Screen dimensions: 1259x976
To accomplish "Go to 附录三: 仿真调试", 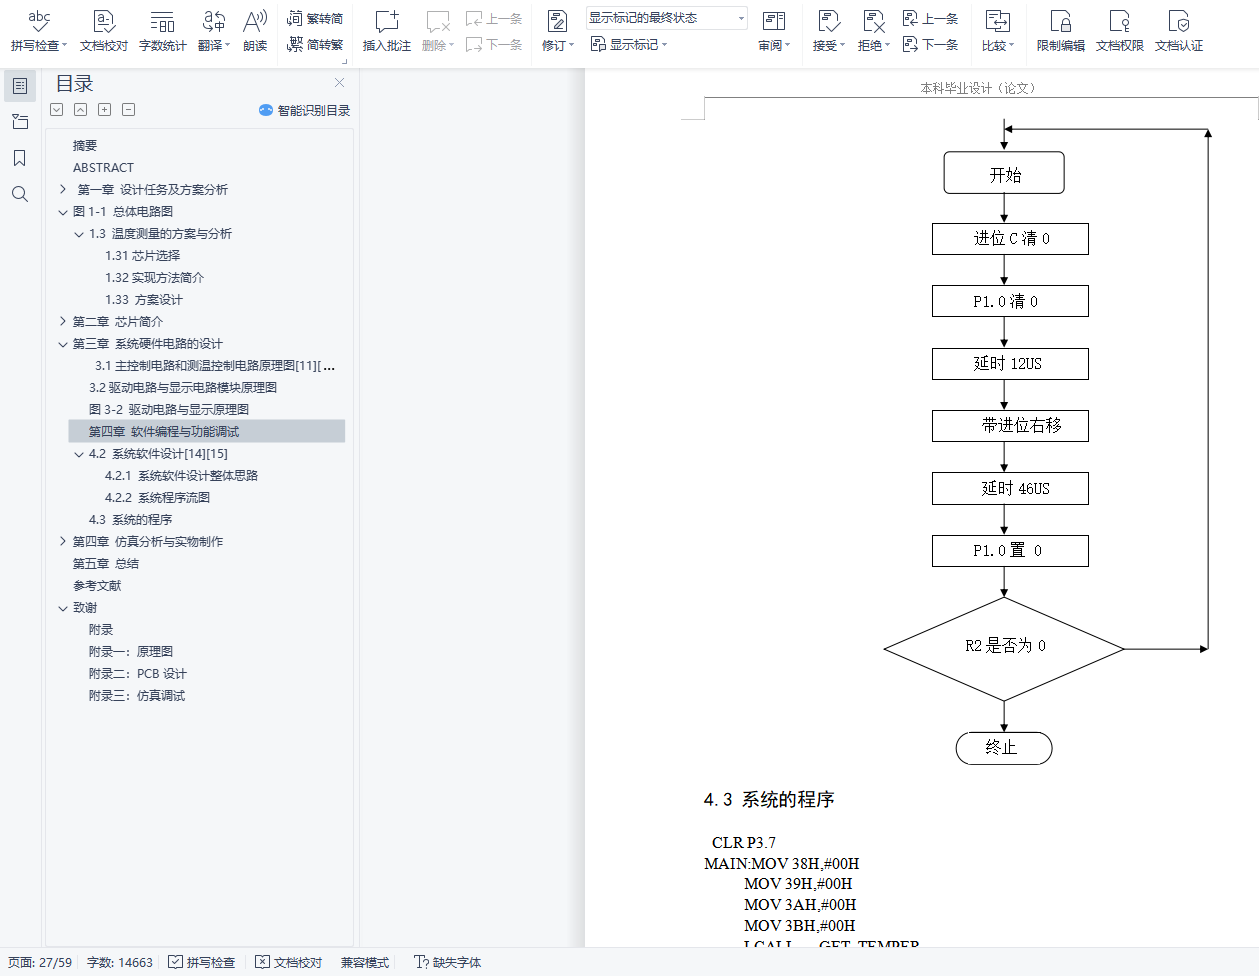I will 137,695.
